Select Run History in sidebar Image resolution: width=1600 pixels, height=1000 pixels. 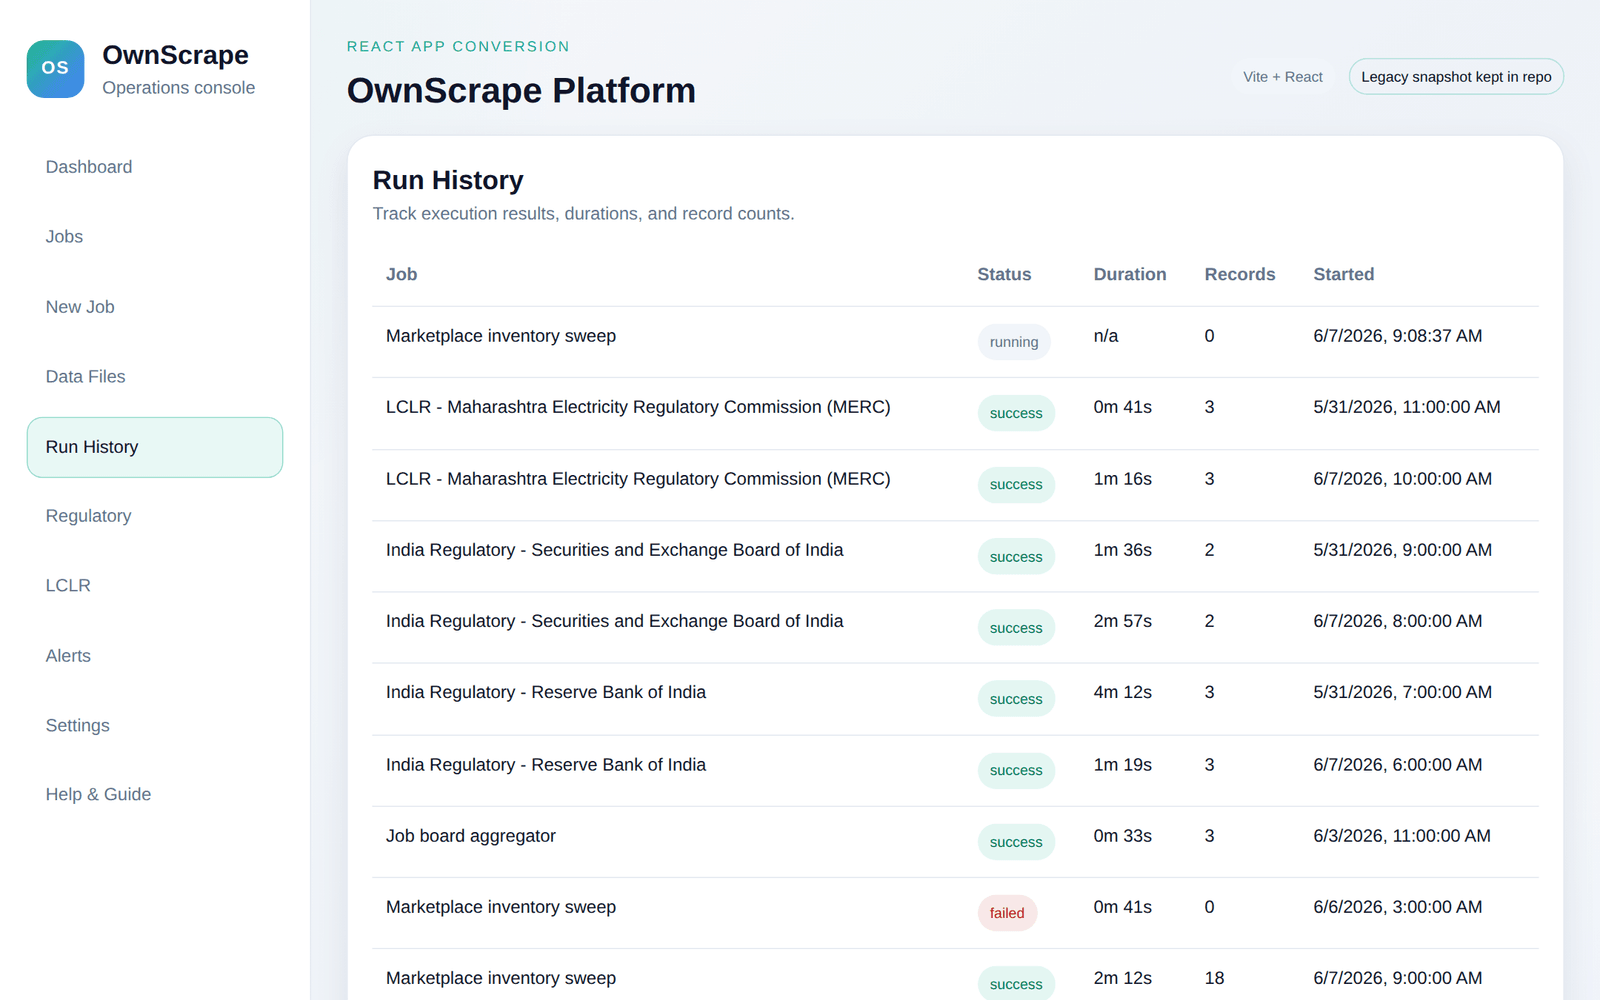click(155, 447)
